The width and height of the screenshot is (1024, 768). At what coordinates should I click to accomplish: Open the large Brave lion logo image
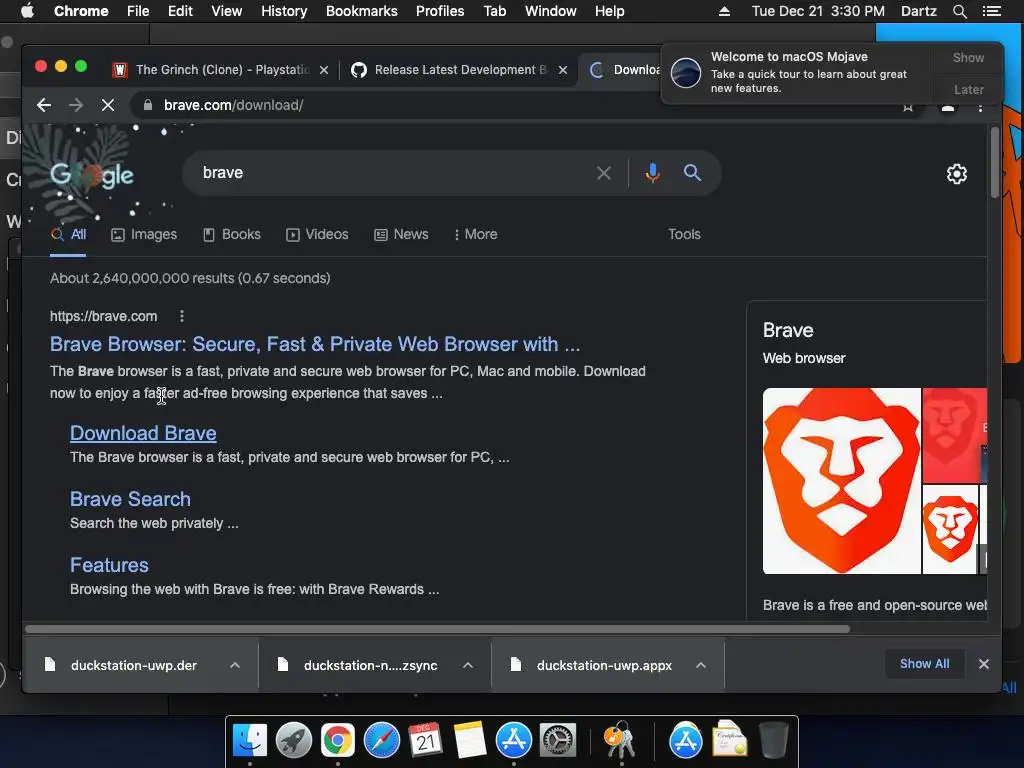[842, 481]
